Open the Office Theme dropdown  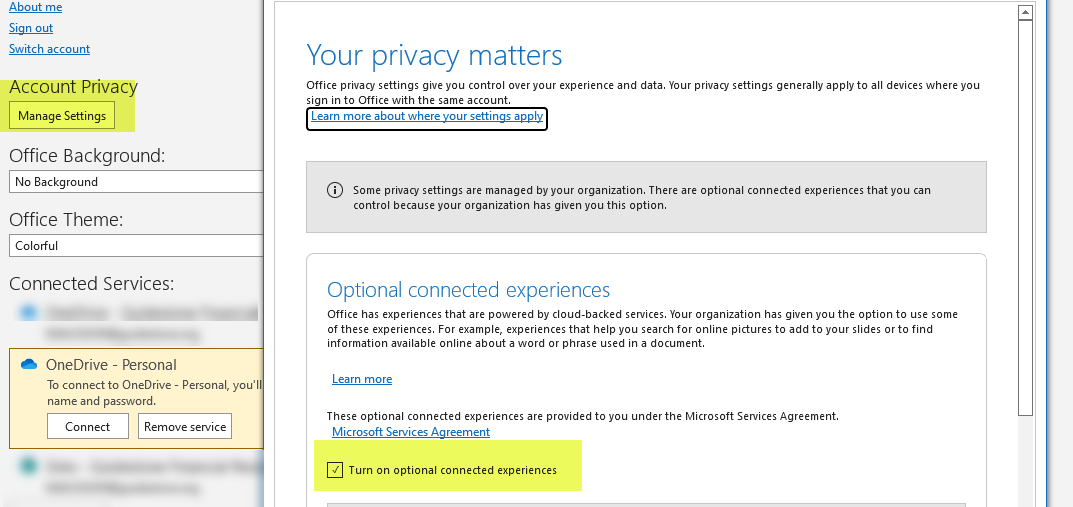[136, 246]
